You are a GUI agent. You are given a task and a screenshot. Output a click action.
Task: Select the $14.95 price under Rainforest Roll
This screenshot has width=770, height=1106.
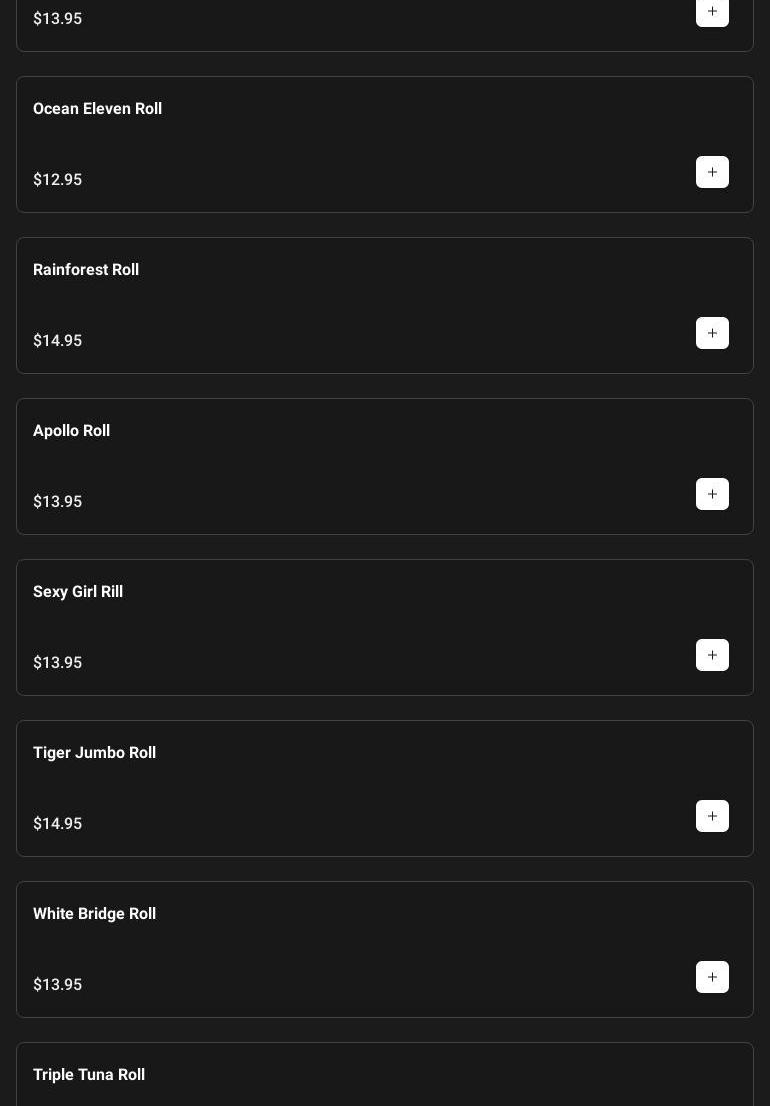58,341
